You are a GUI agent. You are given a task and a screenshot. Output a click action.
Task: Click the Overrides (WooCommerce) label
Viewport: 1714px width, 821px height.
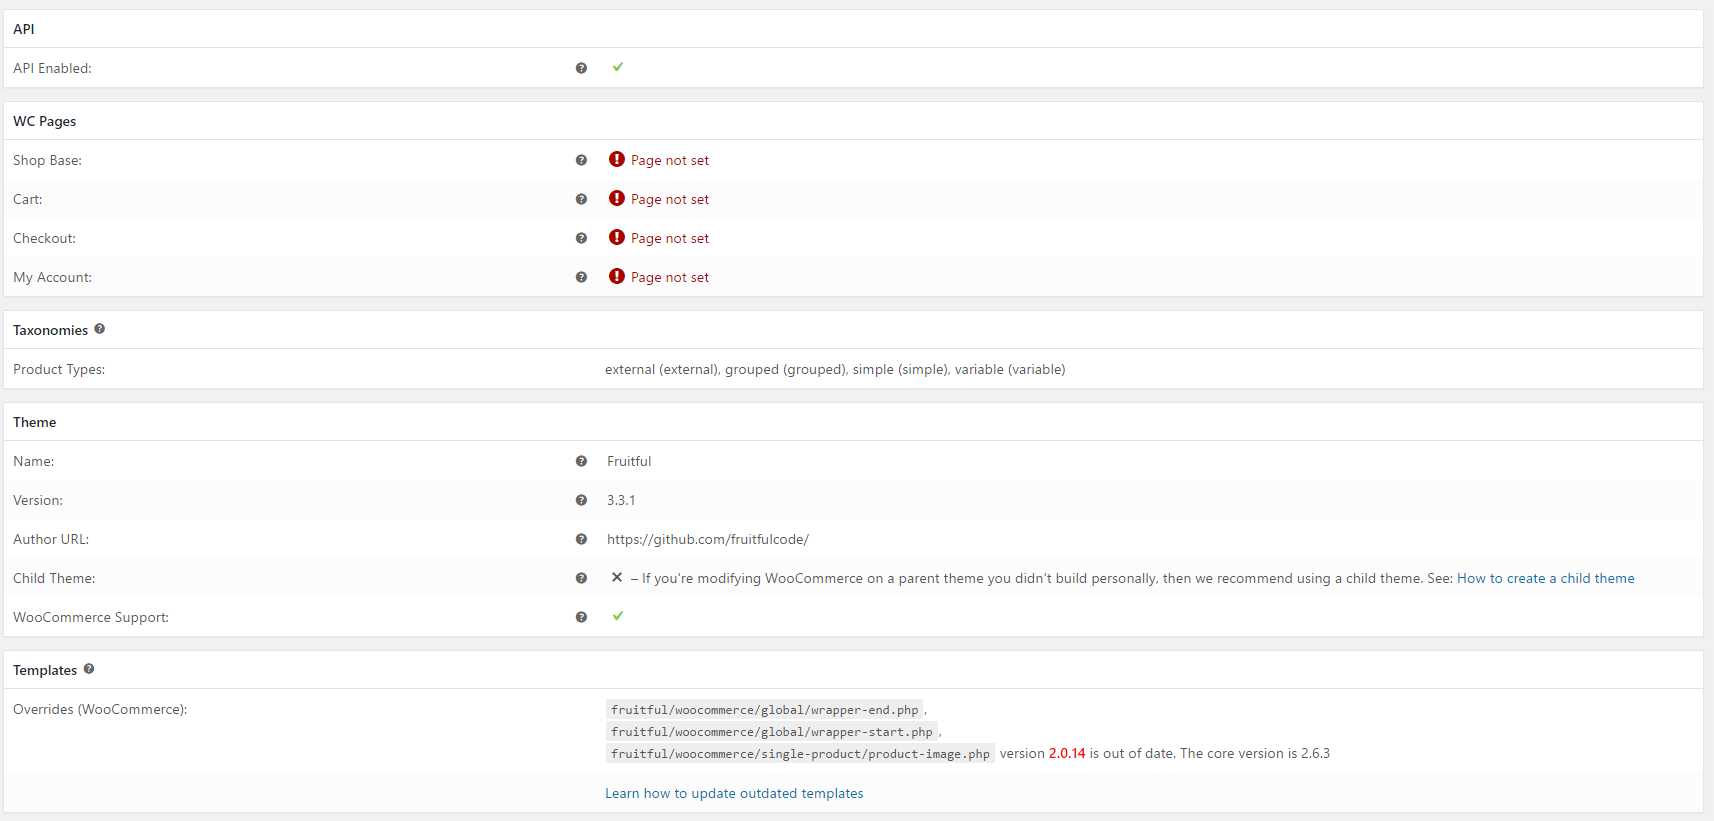(100, 709)
